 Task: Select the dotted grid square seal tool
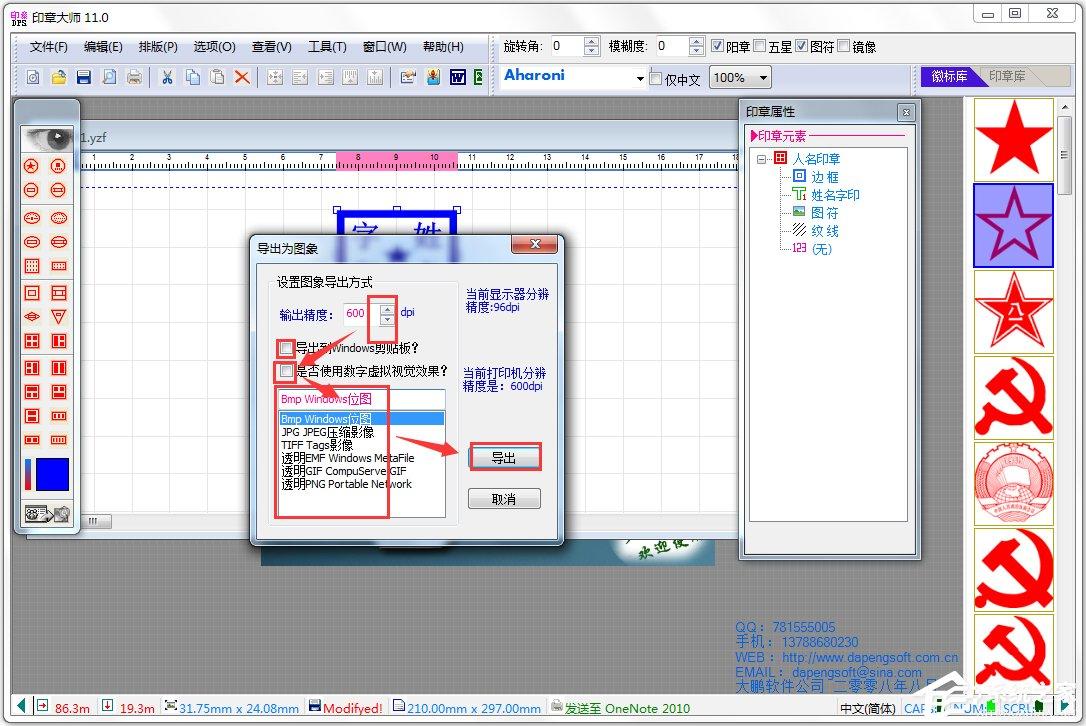pos(32,266)
